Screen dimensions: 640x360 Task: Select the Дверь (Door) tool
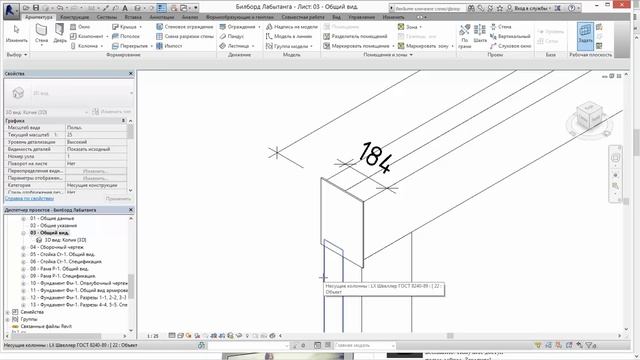point(60,33)
